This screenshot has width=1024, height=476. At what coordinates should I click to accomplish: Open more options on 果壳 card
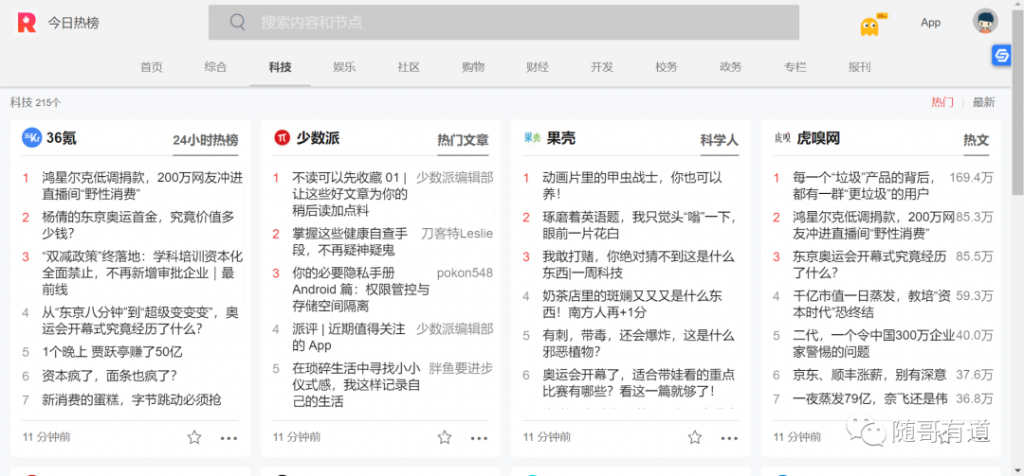coord(729,438)
